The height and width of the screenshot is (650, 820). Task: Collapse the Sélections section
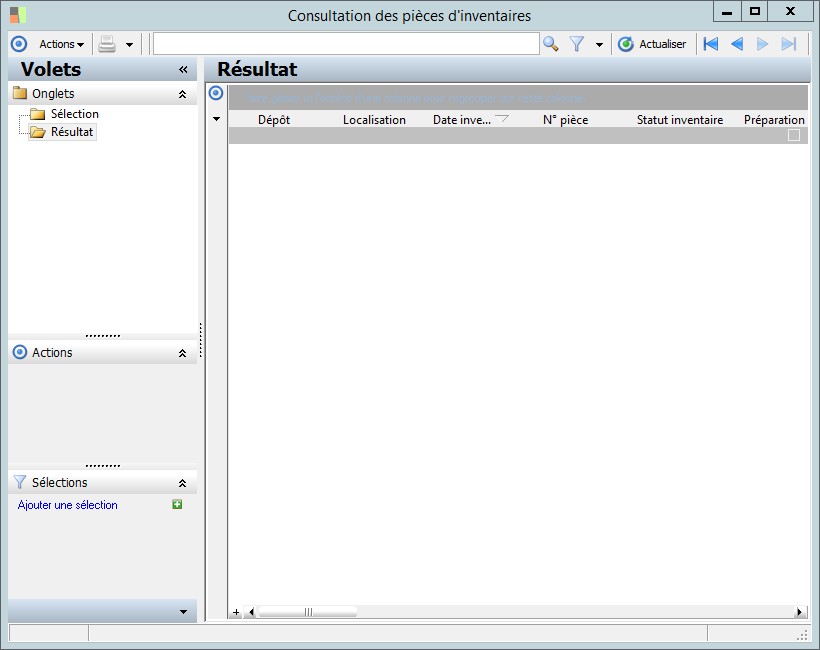(183, 483)
